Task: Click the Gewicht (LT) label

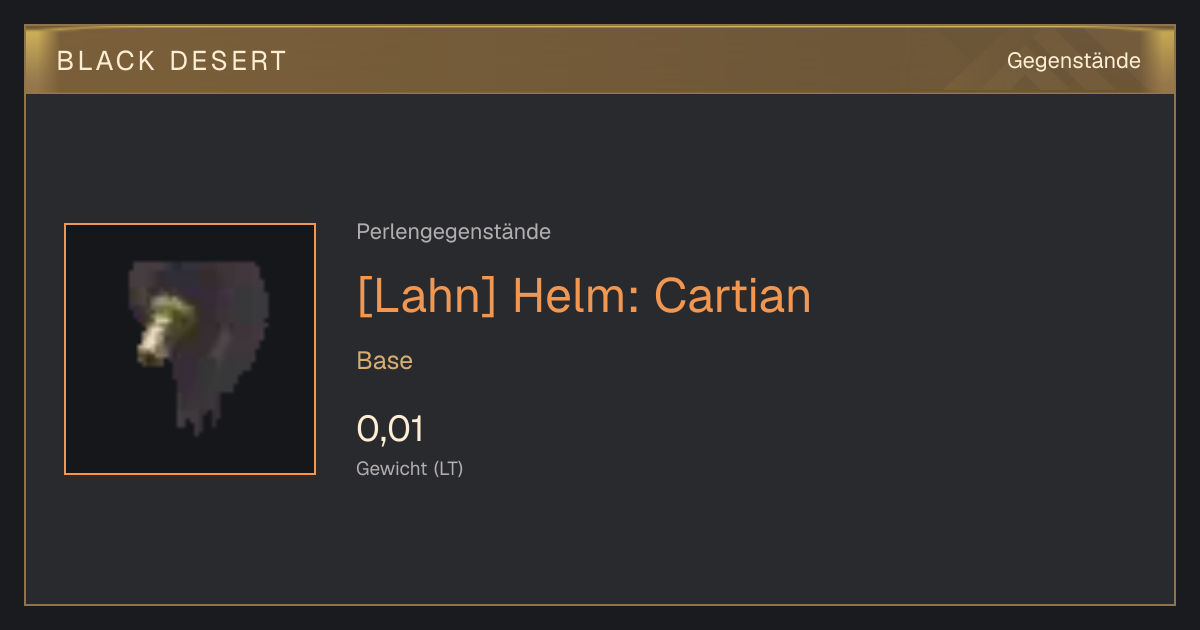Action: (x=410, y=468)
